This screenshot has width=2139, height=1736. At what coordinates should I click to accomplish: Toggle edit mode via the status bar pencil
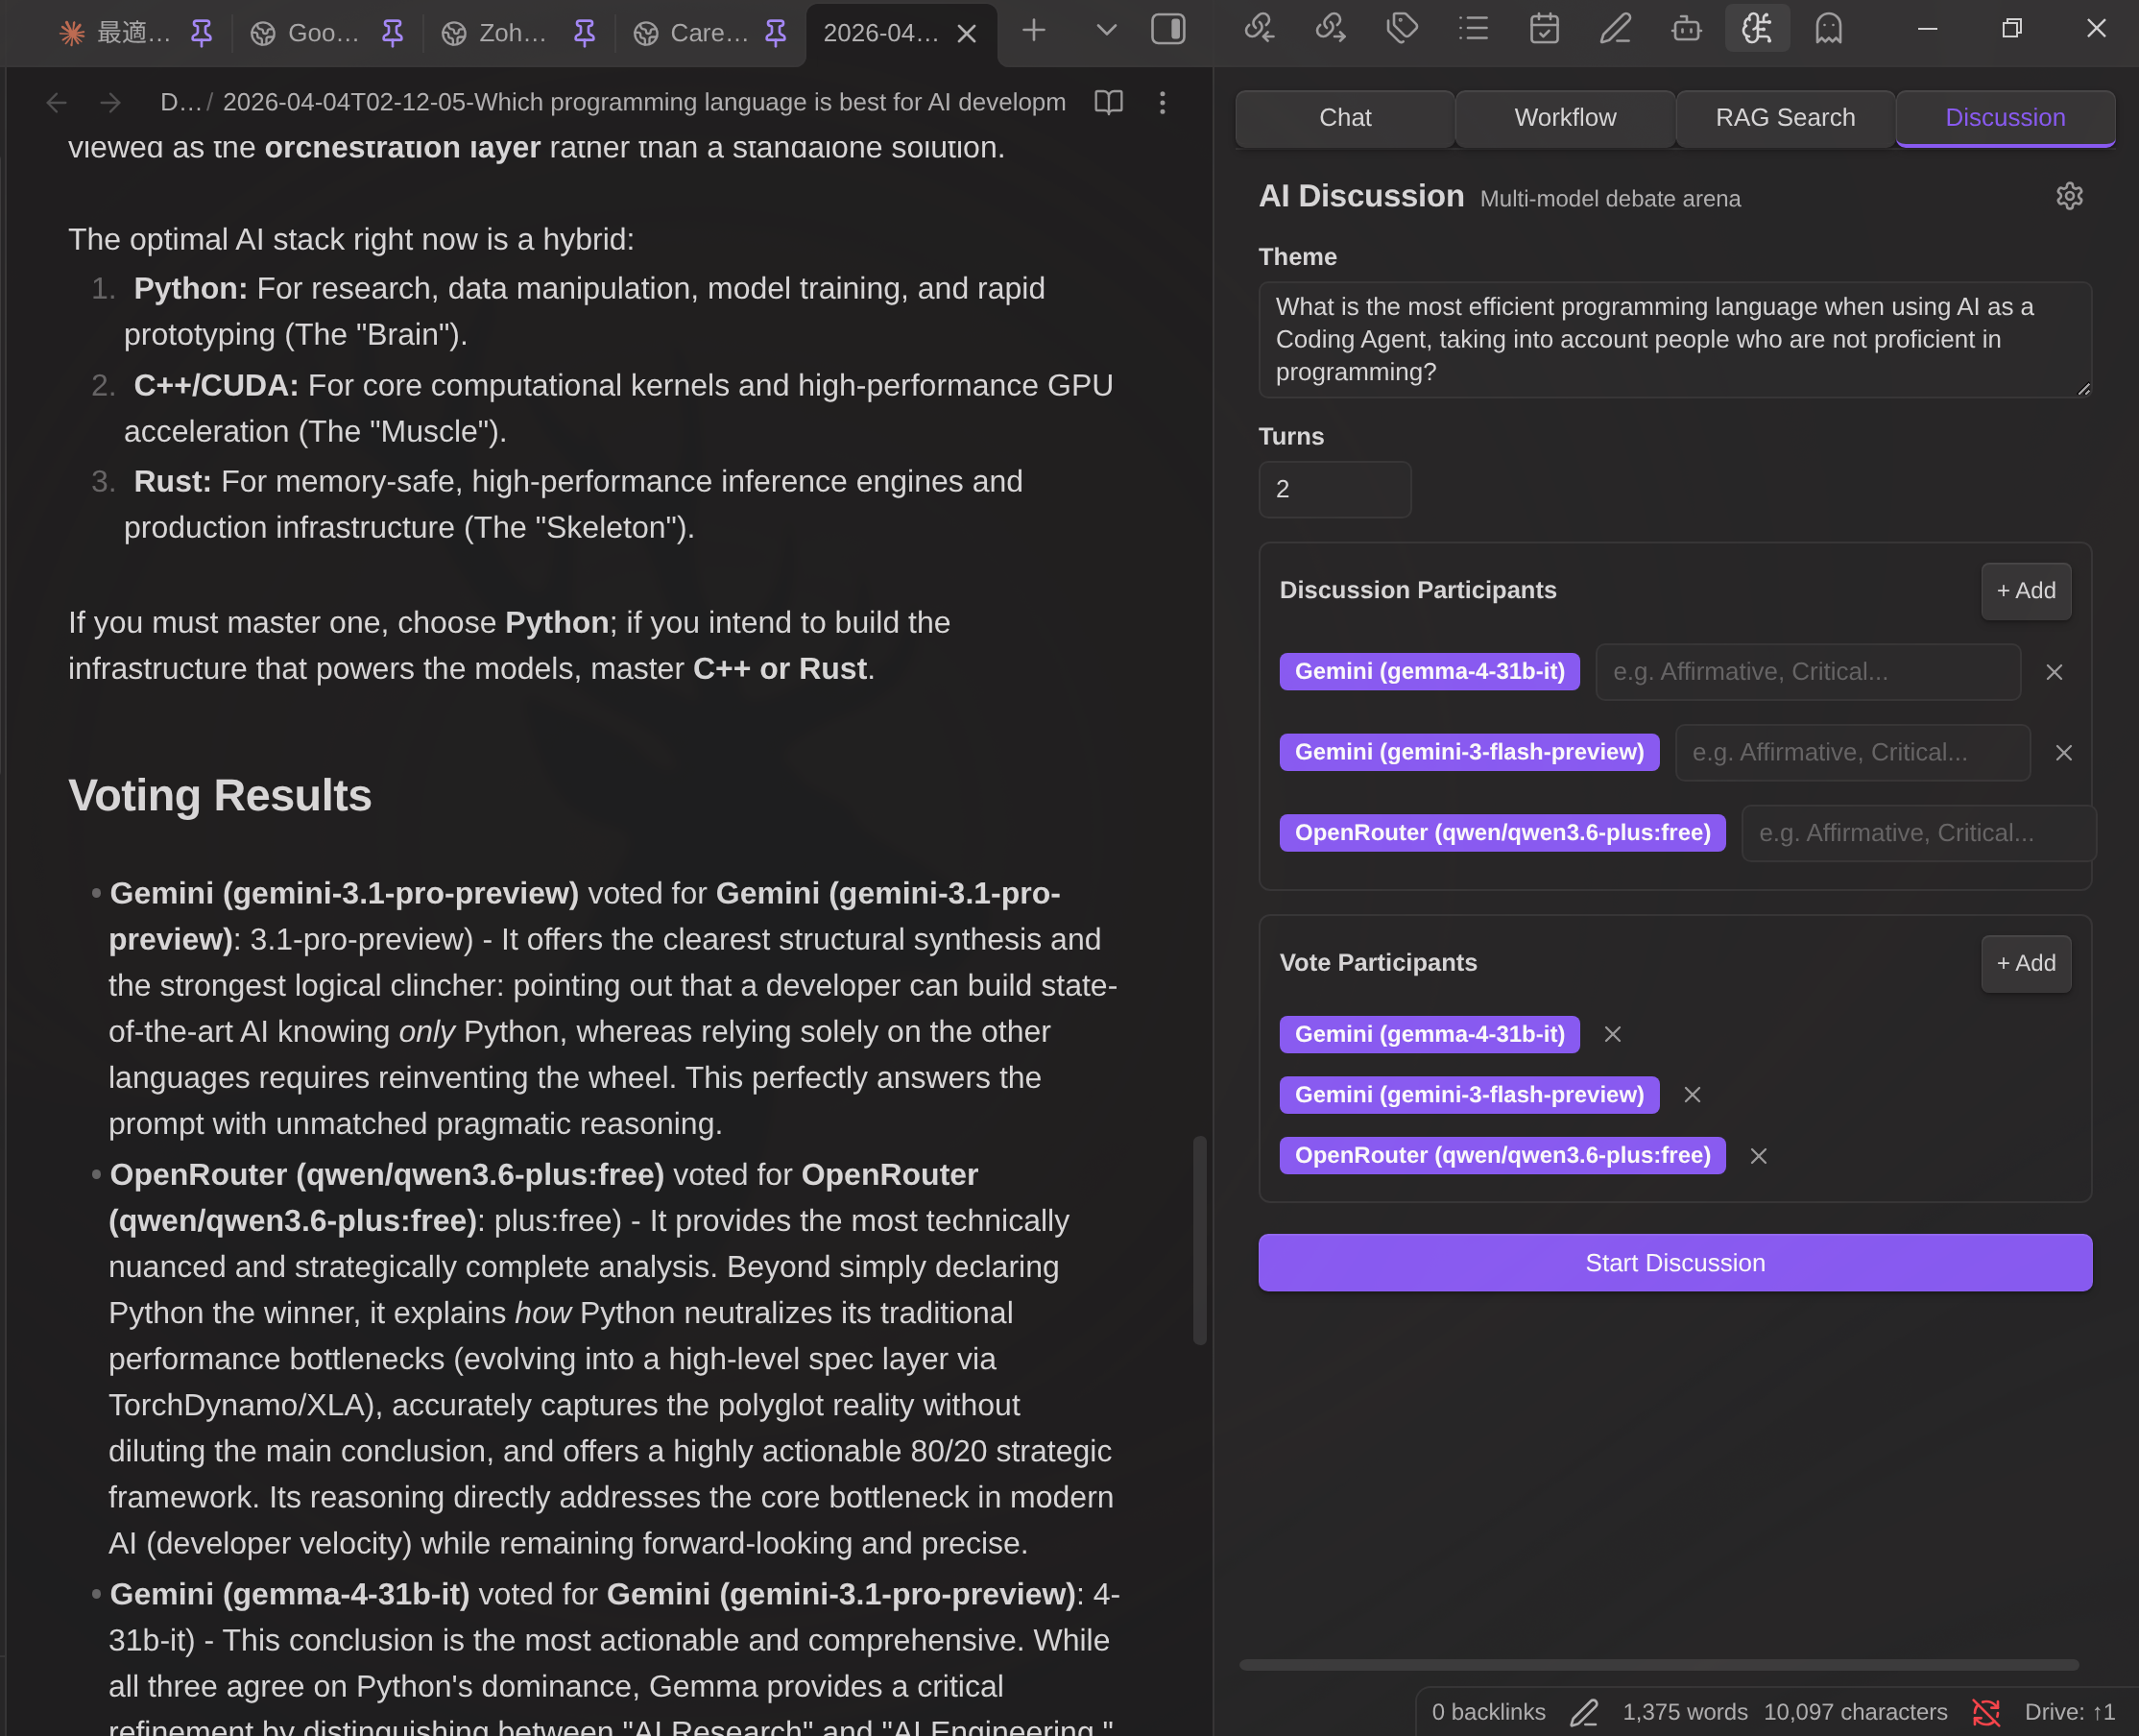[1584, 1711]
